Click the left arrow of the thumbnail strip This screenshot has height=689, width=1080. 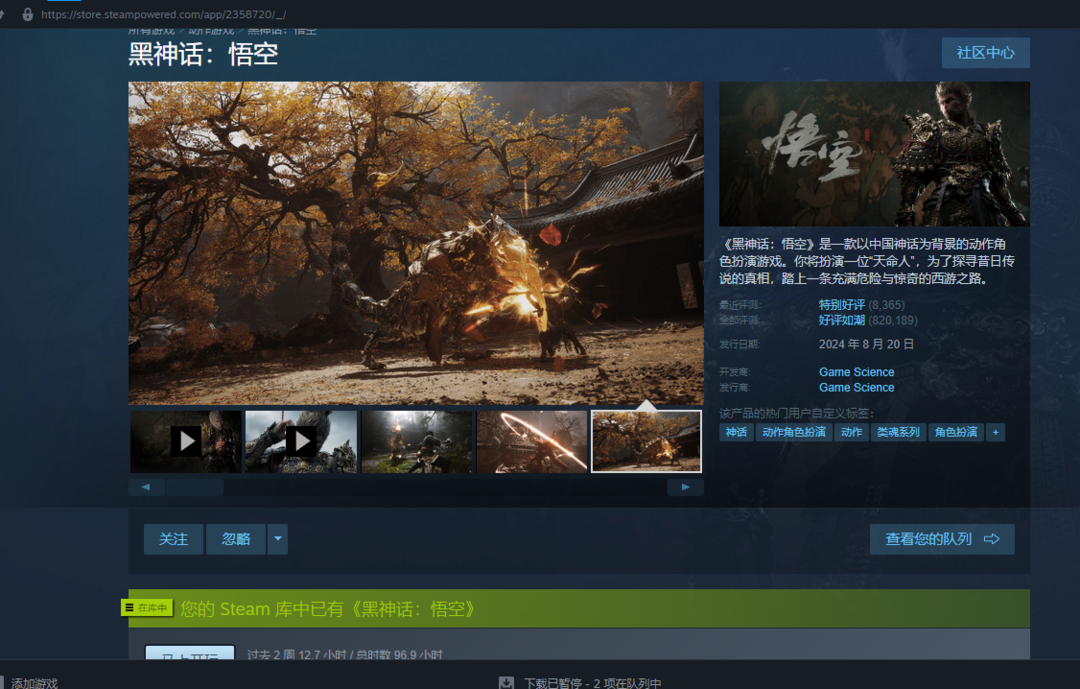(146, 487)
